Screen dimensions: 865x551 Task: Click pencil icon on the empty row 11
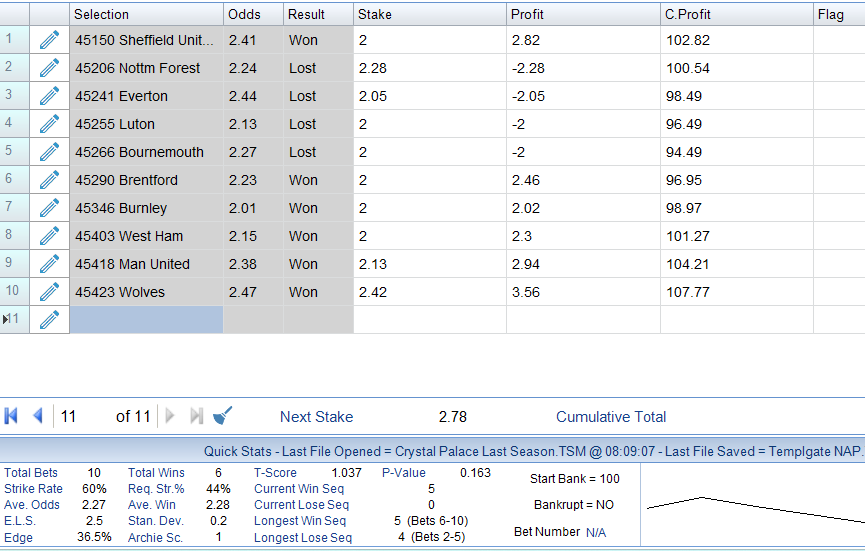49,320
